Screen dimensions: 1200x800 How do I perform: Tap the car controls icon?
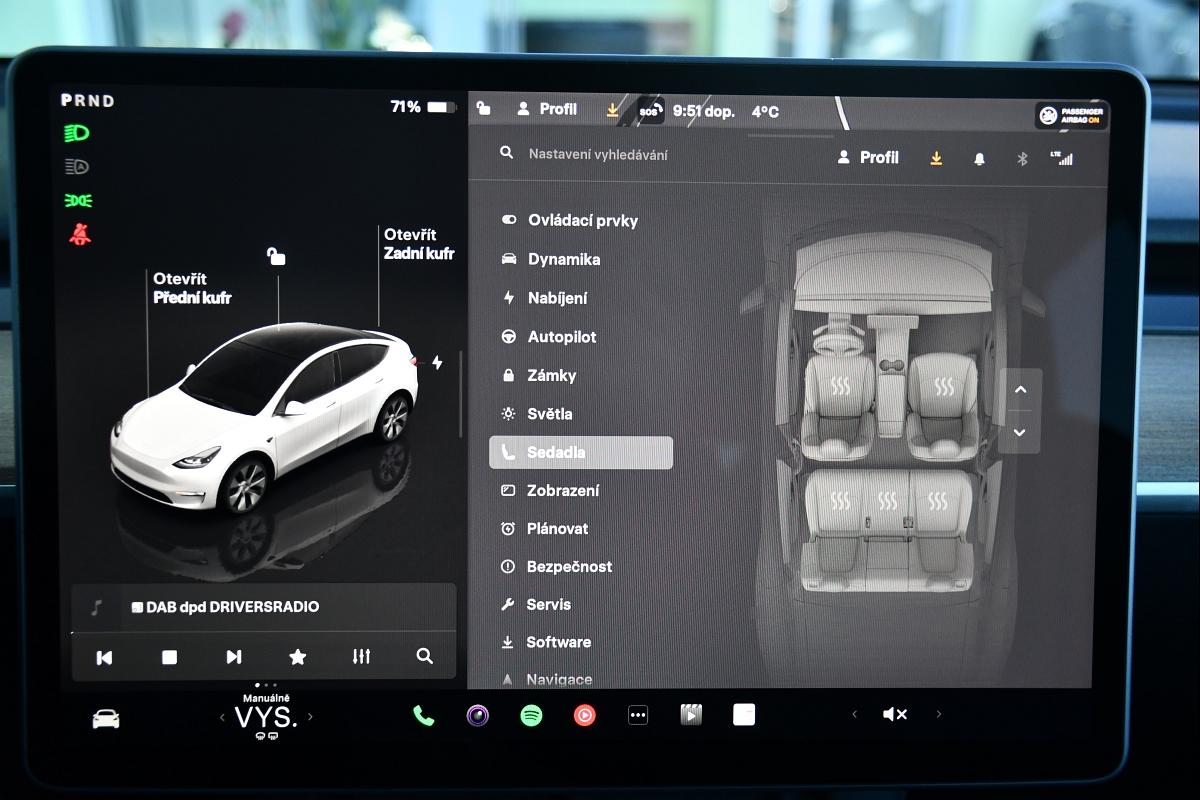click(x=106, y=719)
